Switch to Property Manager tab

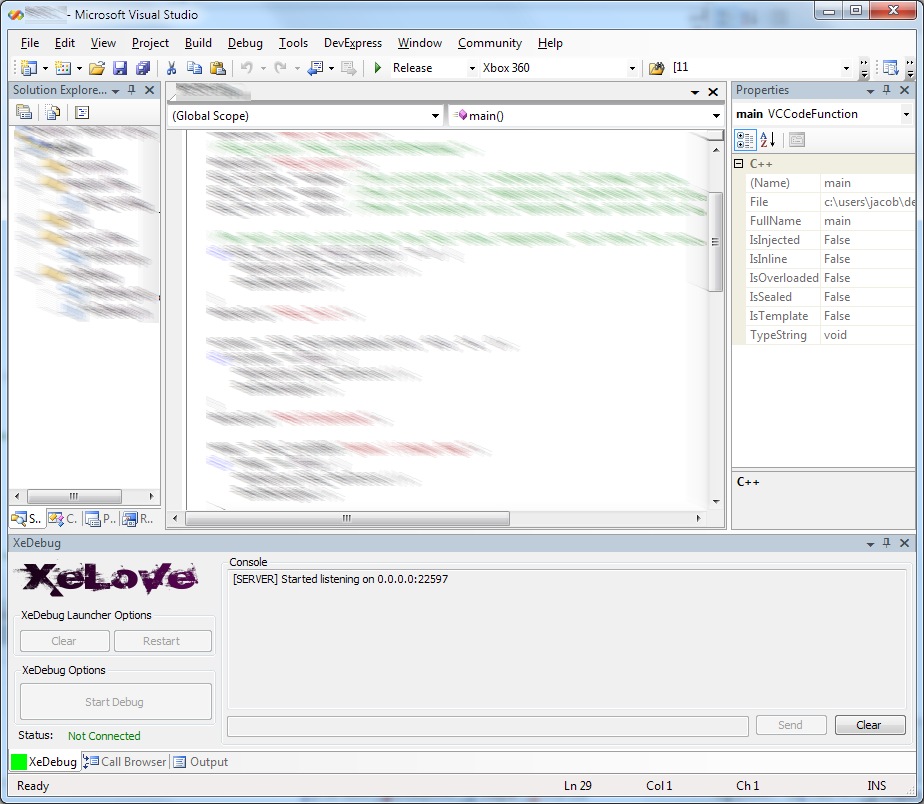pos(100,519)
